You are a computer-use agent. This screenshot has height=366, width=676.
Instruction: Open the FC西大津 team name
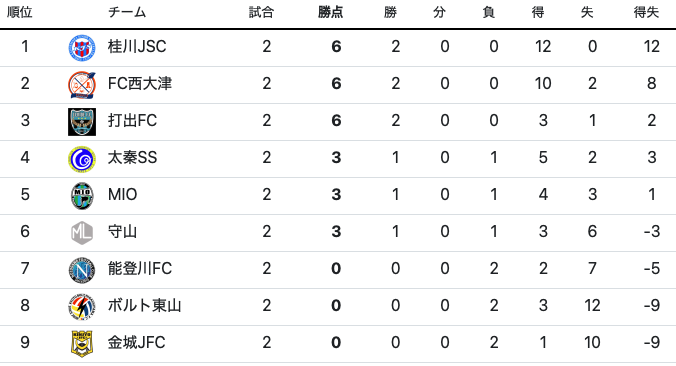click(140, 84)
